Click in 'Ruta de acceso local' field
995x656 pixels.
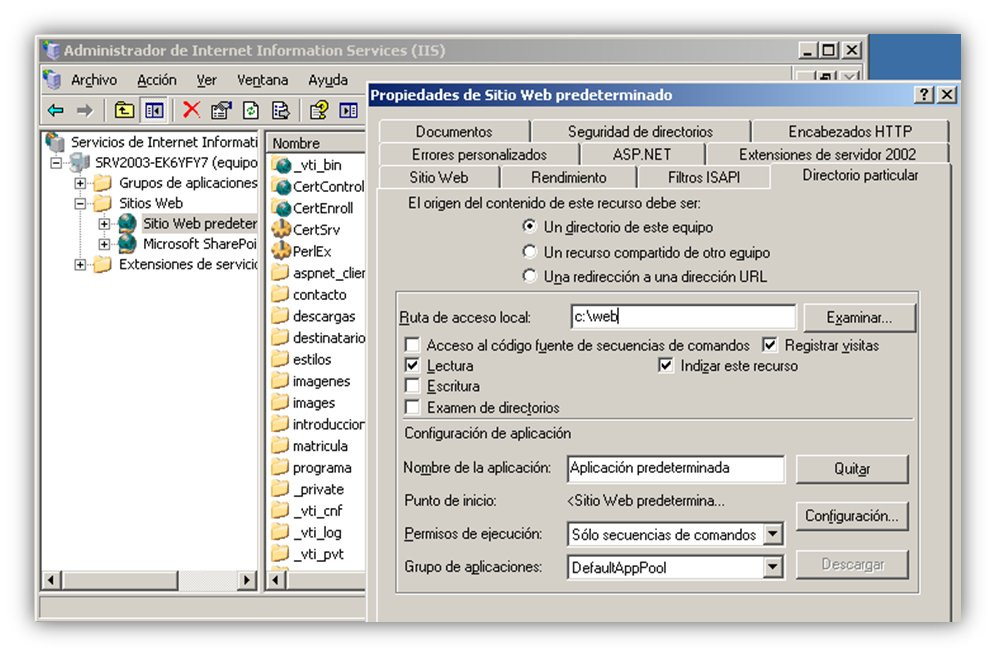[683, 316]
